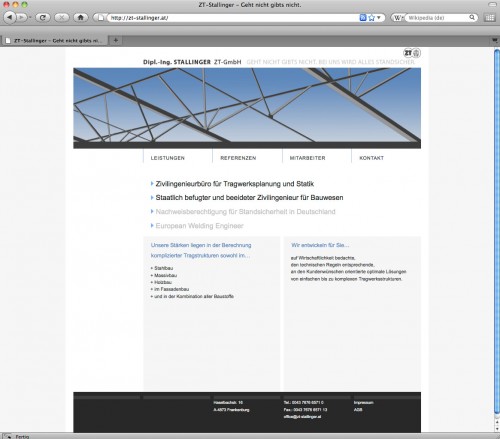
Task: Open the Impressum footer link
Action: click(363, 403)
